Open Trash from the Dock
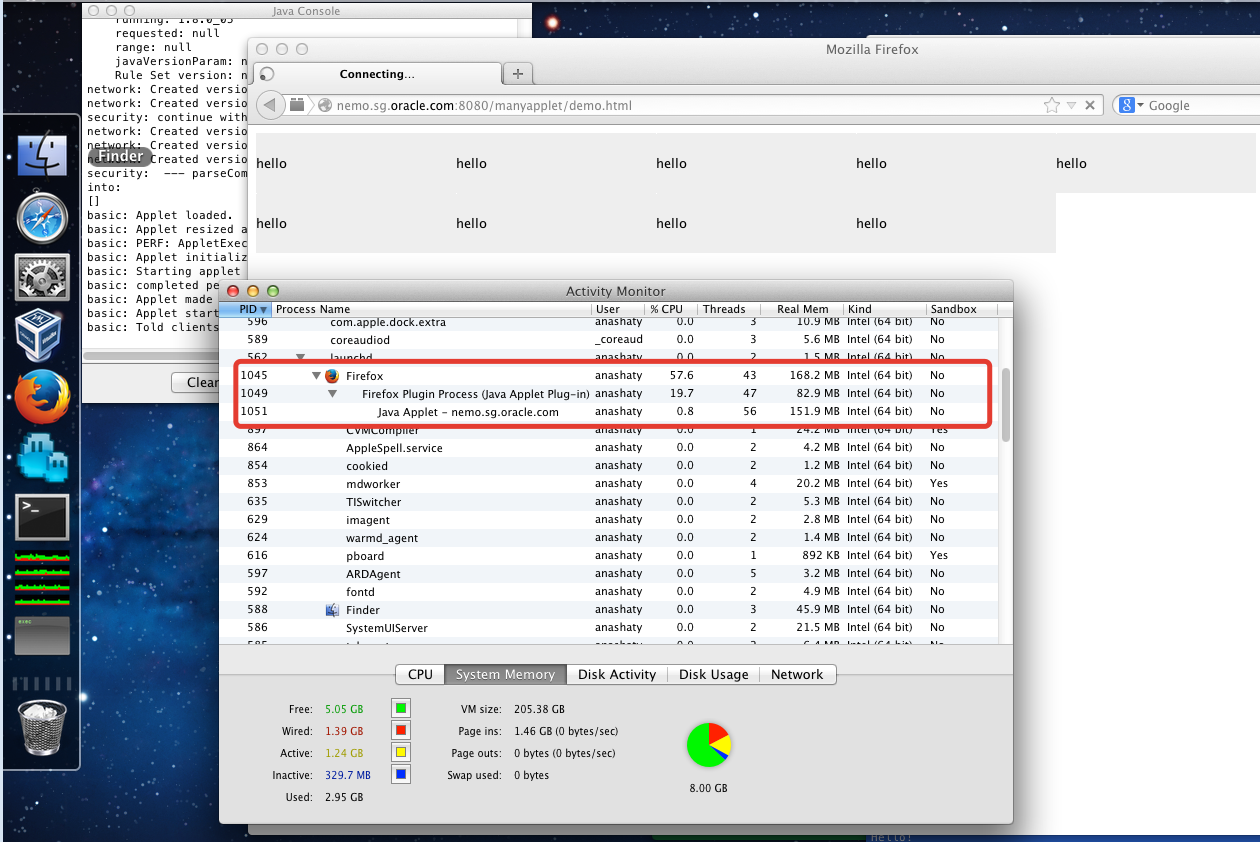 click(42, 727)
